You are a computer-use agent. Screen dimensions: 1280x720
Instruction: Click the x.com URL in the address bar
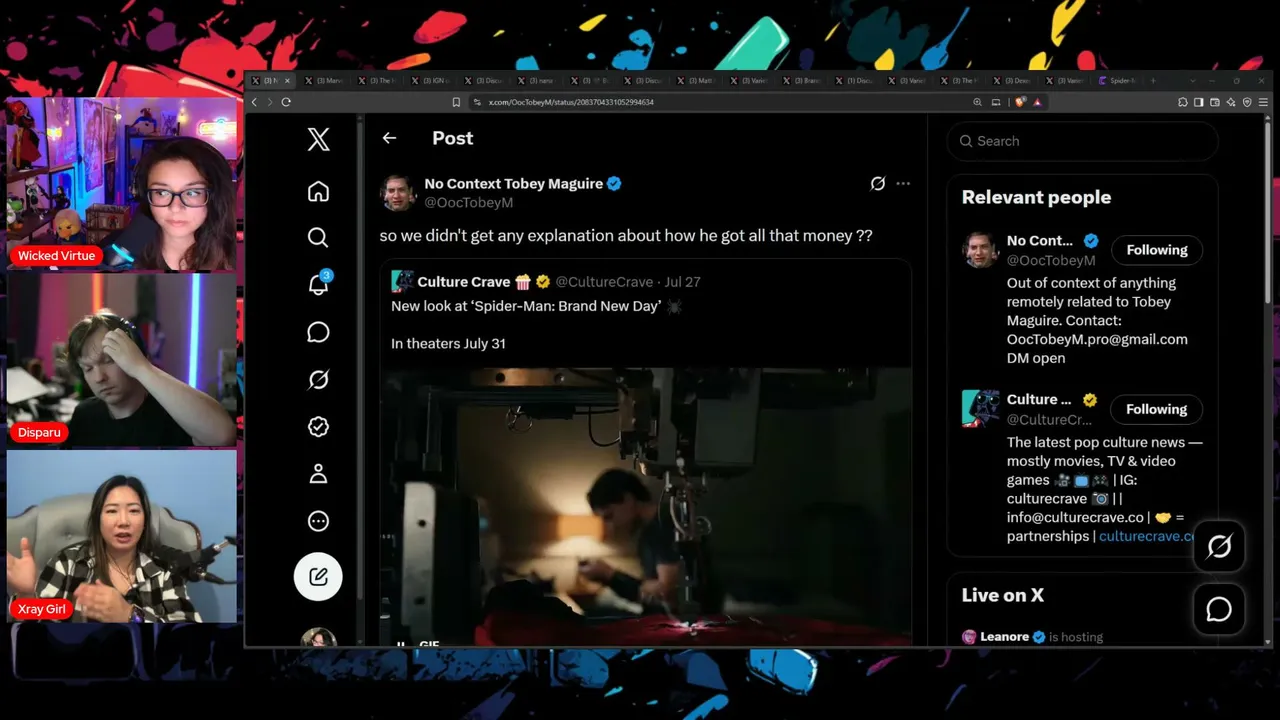570,102
